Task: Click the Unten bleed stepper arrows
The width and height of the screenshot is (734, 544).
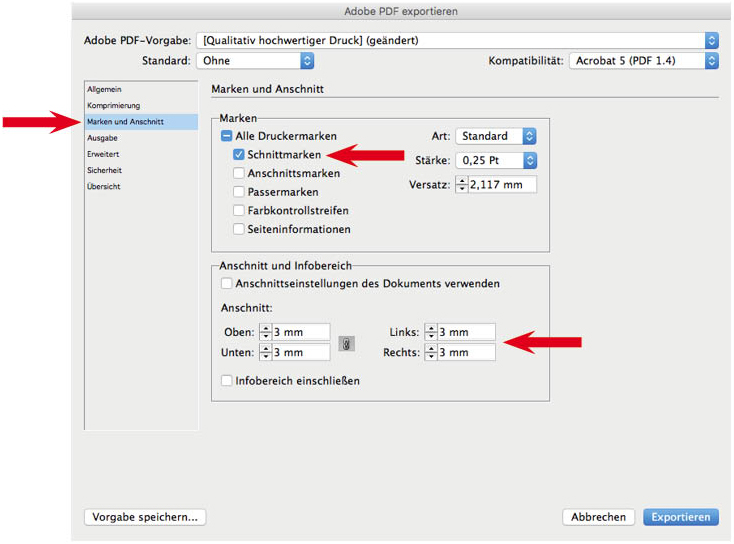Action: pos(265,352)
